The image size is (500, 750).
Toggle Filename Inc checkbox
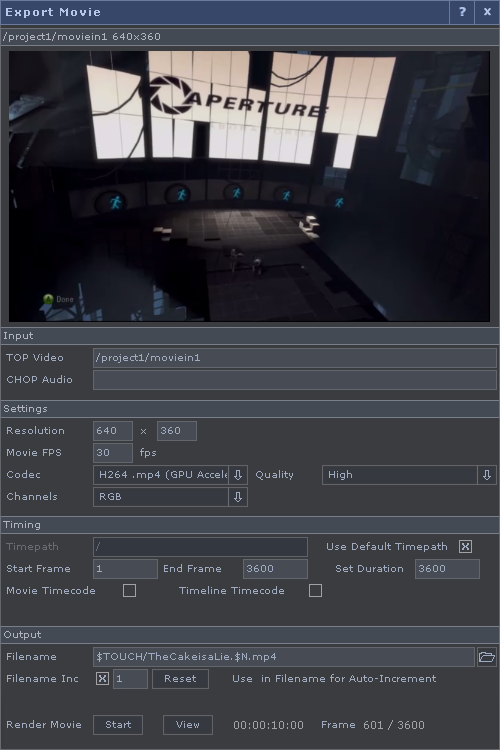click(x=102, y=679)
